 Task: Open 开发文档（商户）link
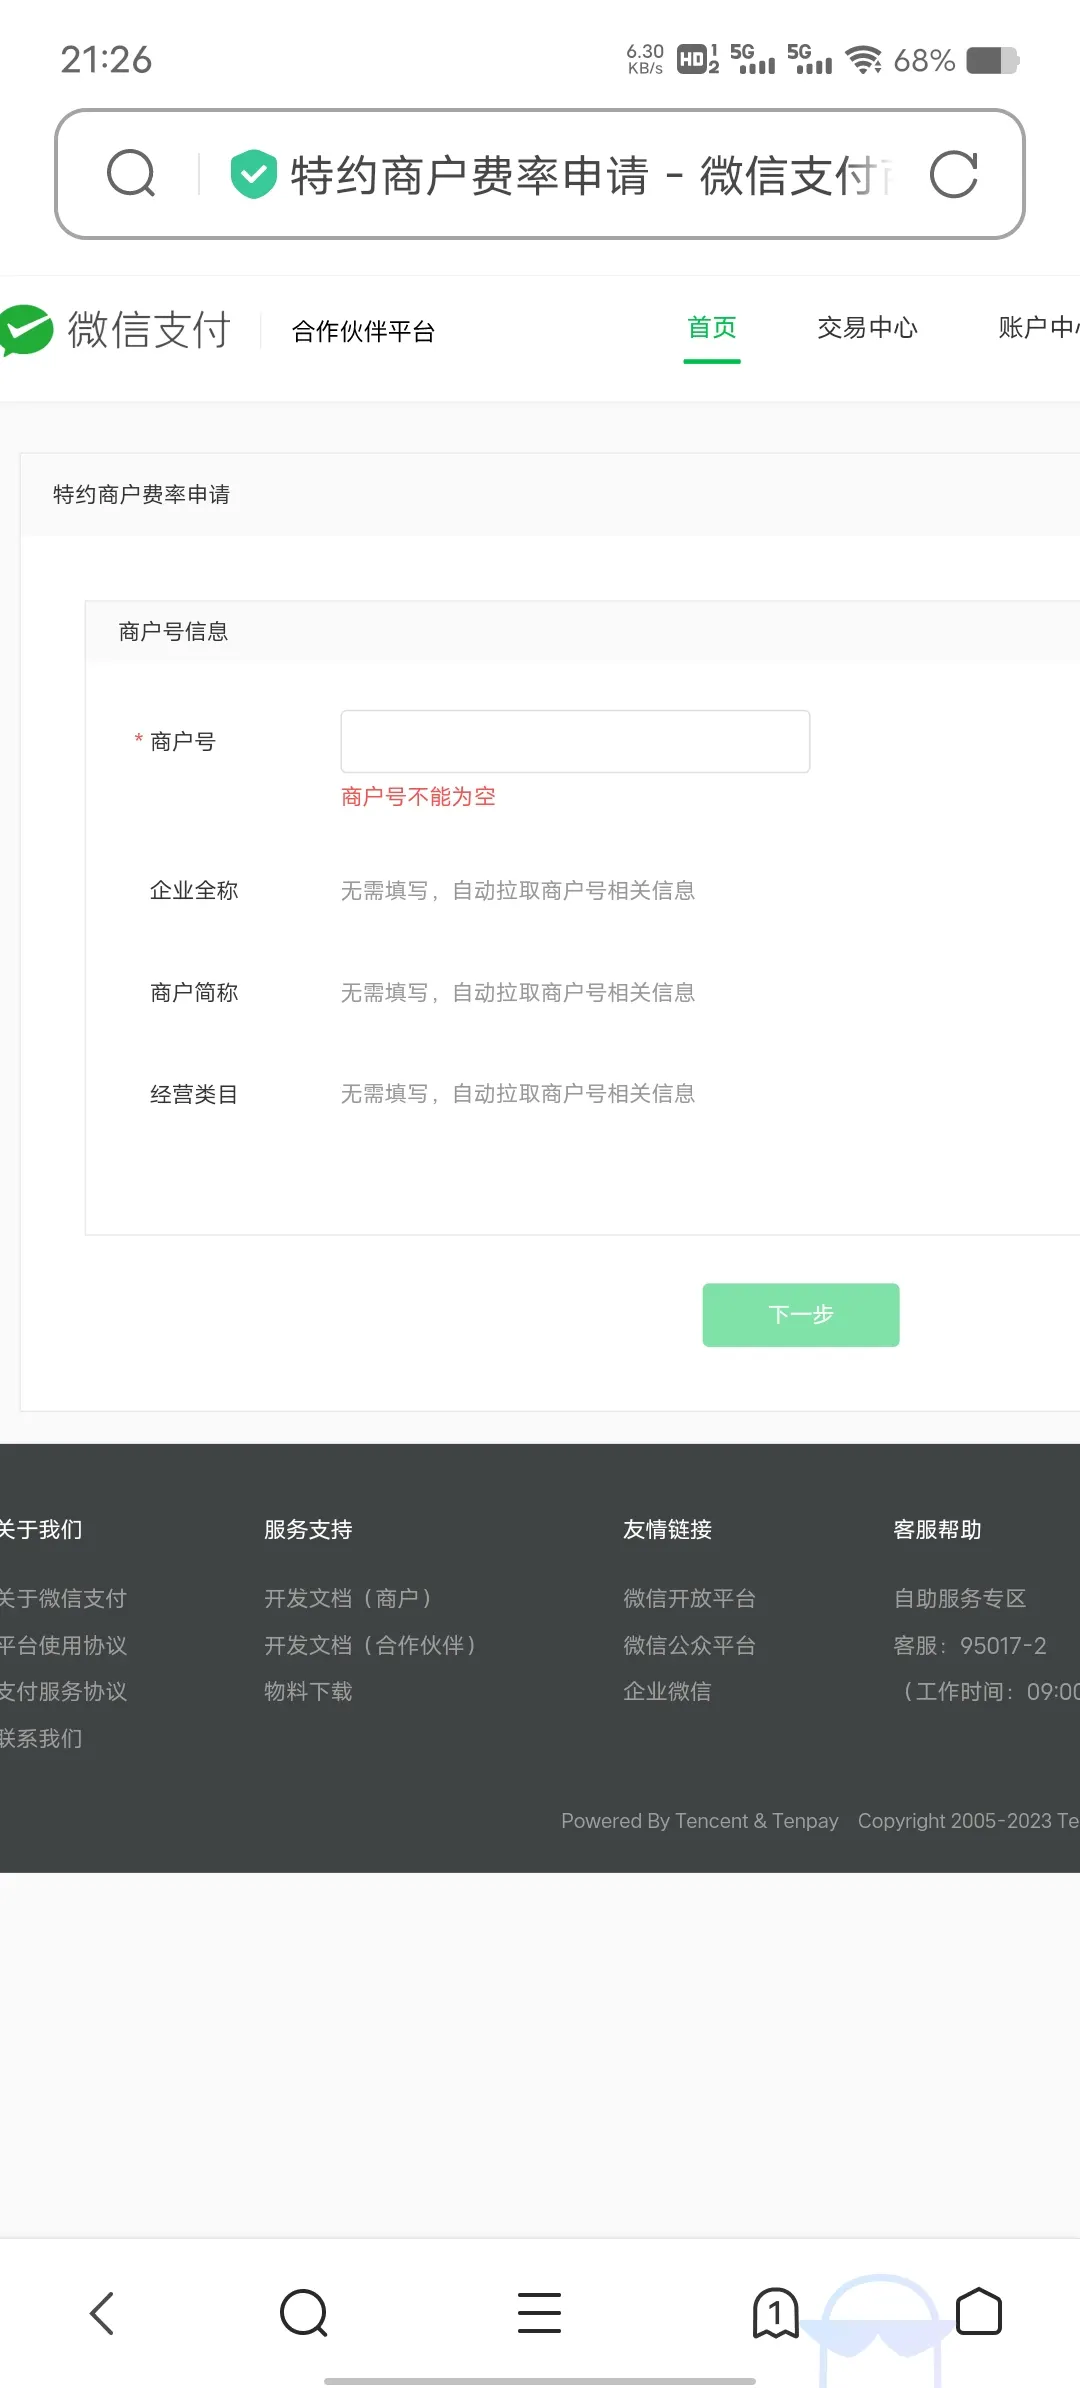point(348,1598)
